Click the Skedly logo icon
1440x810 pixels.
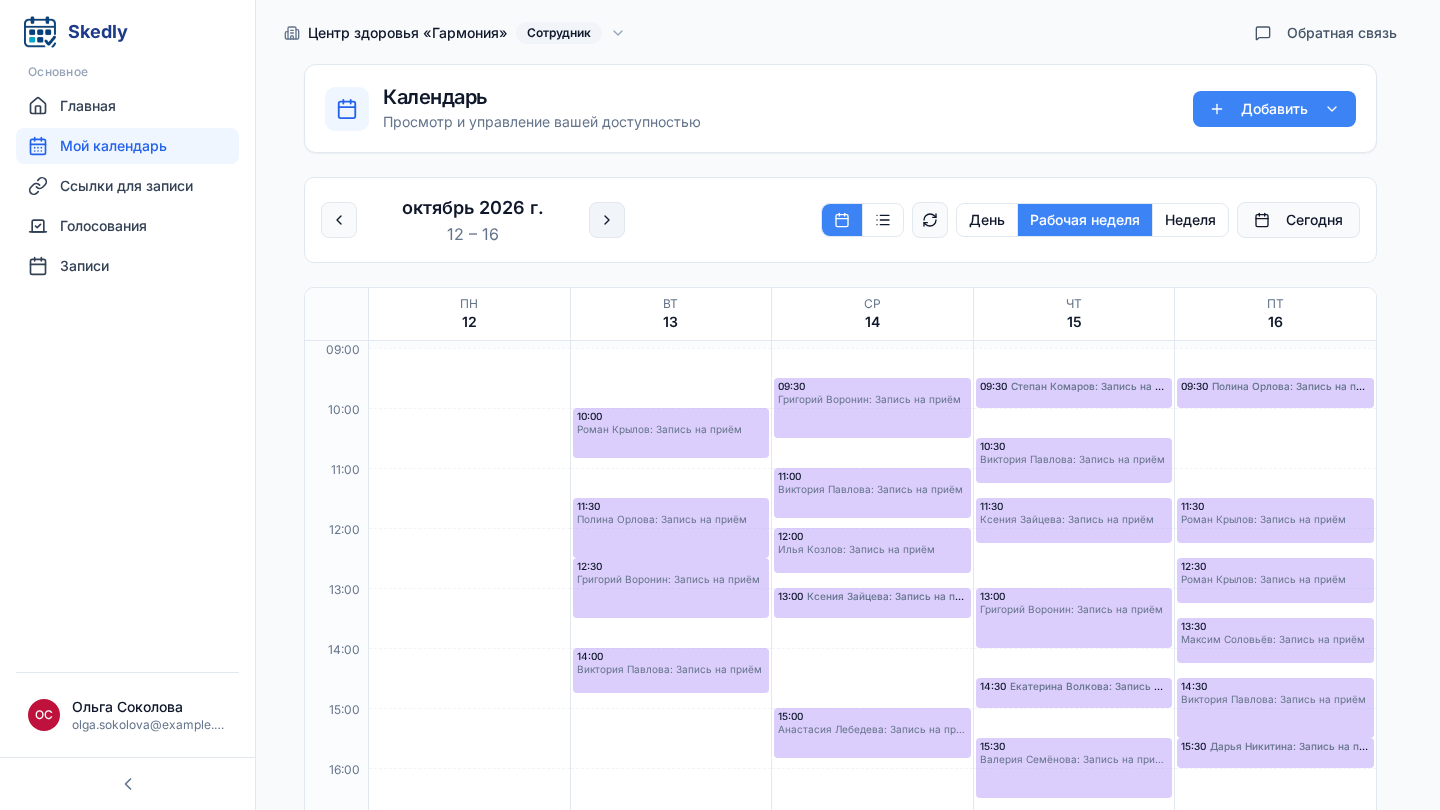40,32
